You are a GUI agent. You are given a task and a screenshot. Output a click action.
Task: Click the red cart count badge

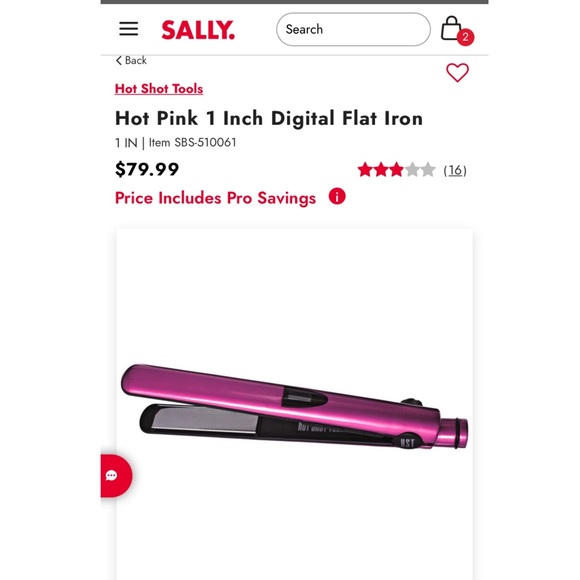pos(465,37)
